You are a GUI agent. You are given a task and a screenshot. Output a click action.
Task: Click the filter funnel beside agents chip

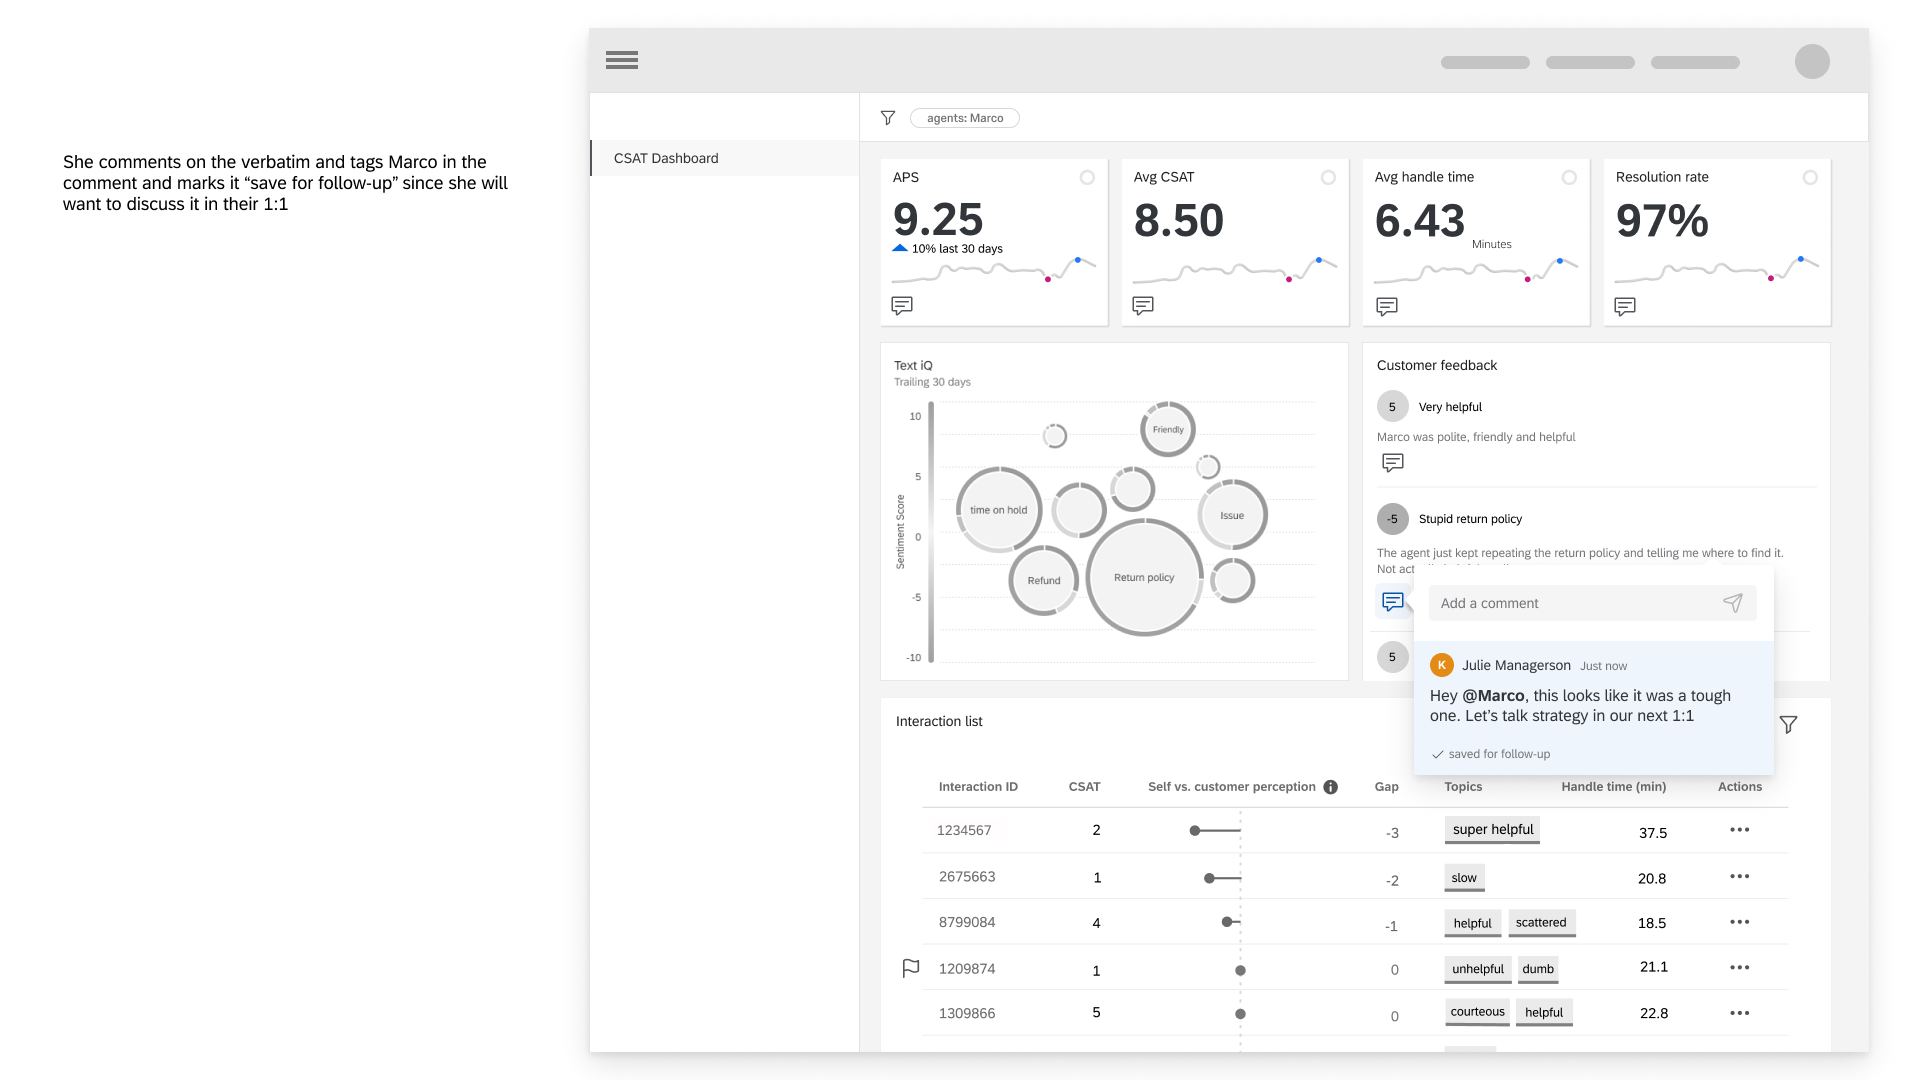click(x=887, y=118)
